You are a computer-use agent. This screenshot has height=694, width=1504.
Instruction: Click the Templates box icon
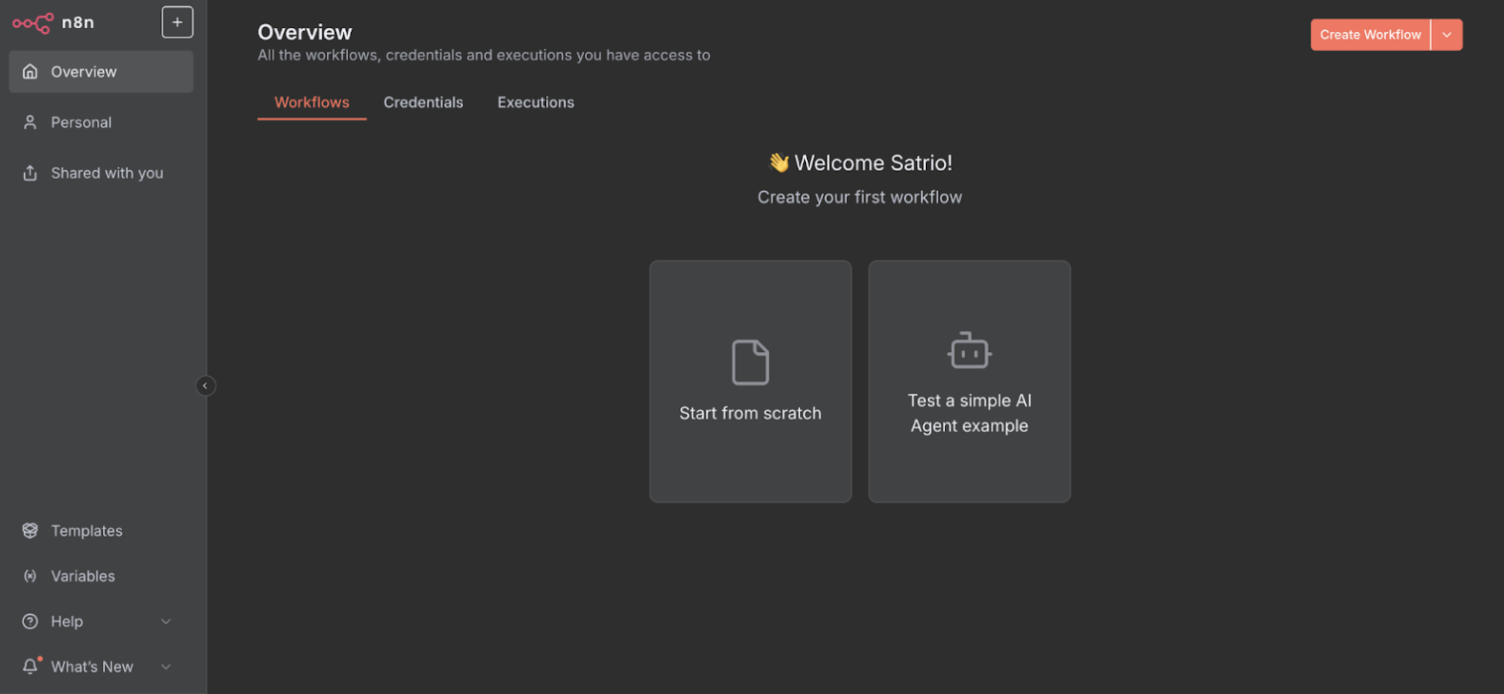point(30,531)
